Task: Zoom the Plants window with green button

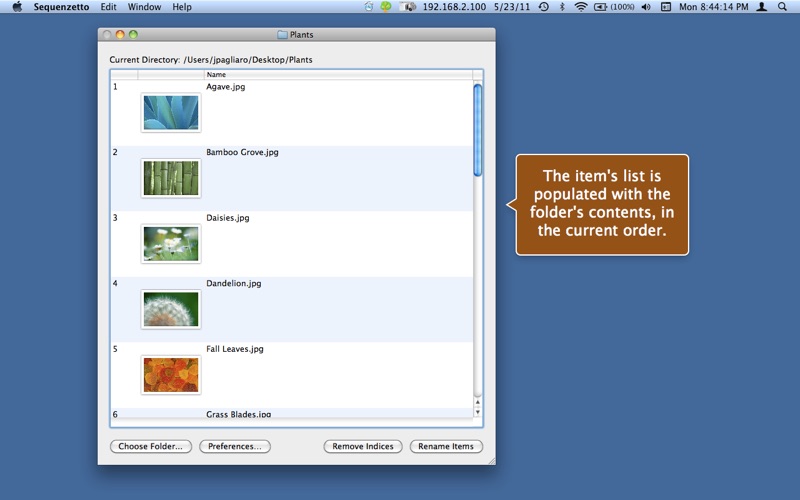Action: 133,35
